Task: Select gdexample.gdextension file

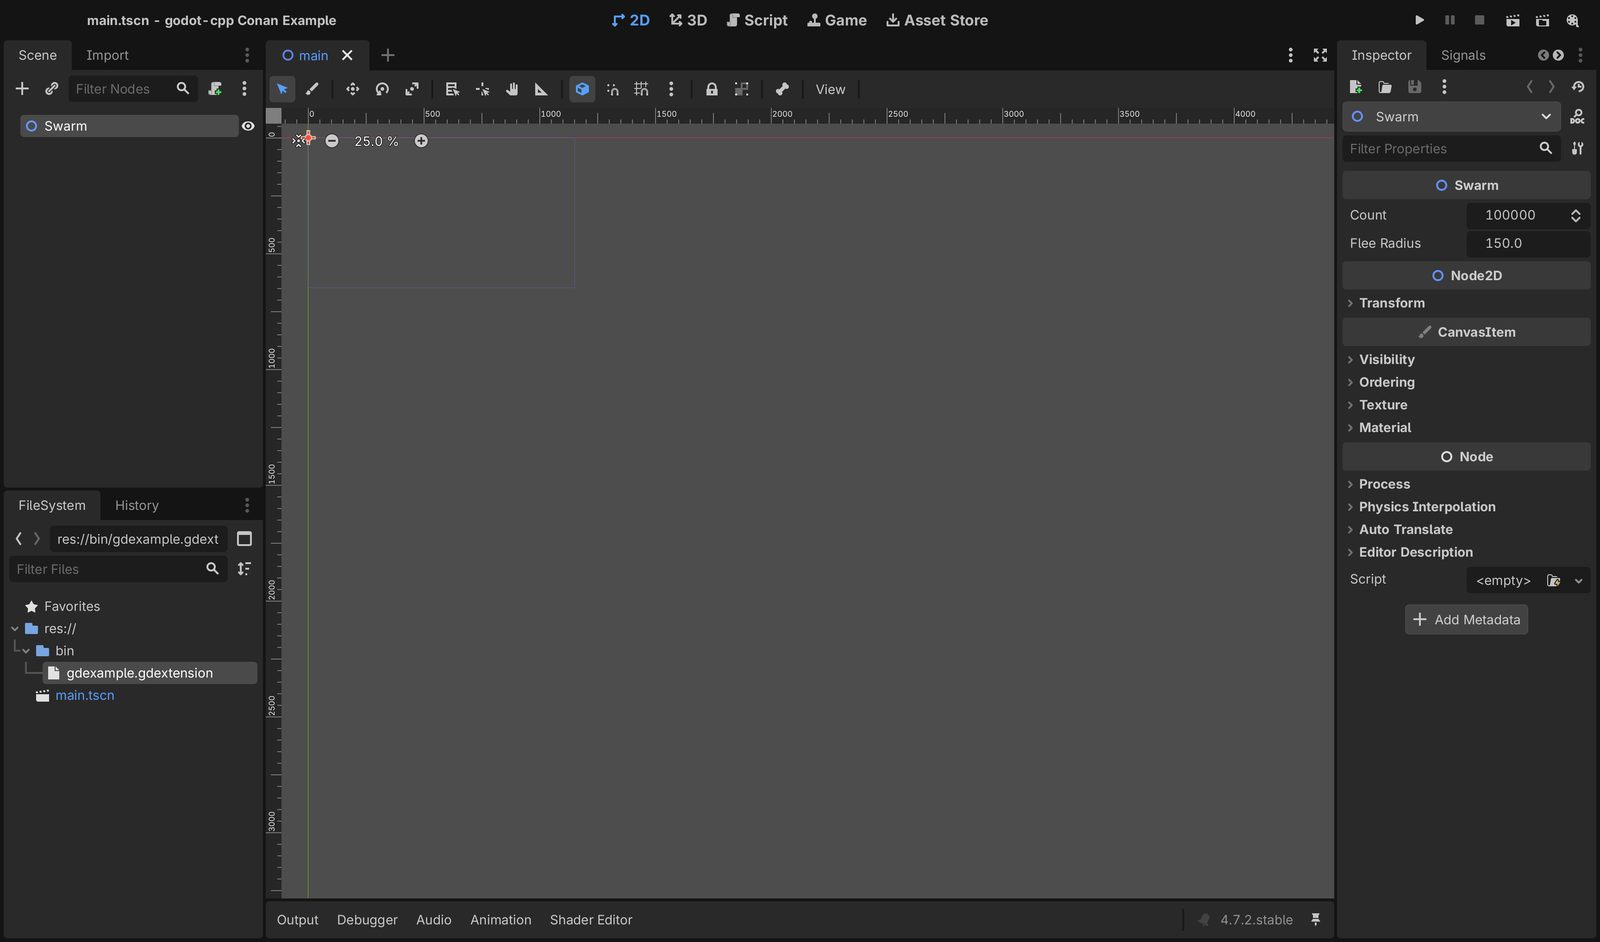Action: tap(150, 673)
